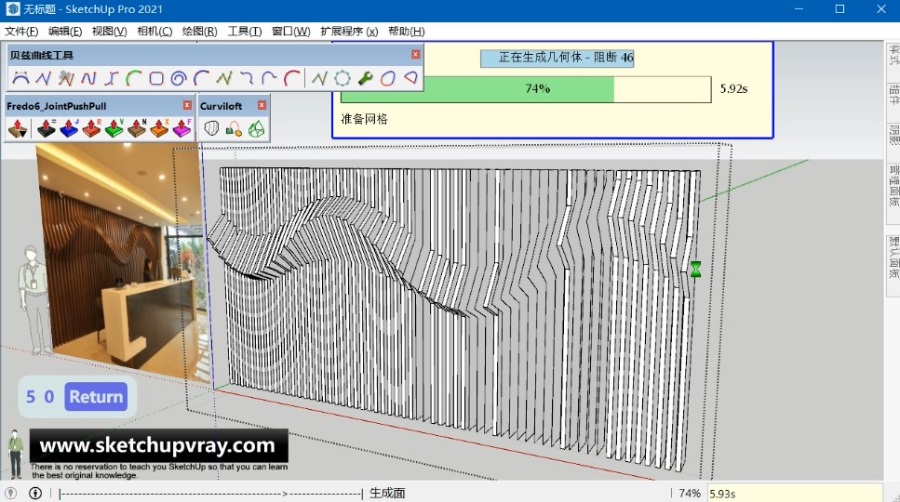Click the 正在生成几何体 - 阻断 46 label

(557, 57)
